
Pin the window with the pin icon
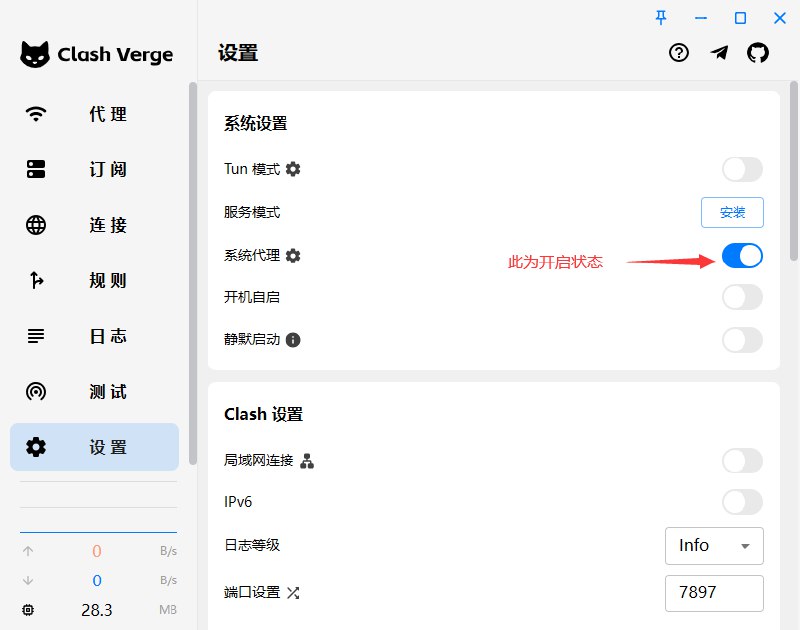tap(661, 17)
